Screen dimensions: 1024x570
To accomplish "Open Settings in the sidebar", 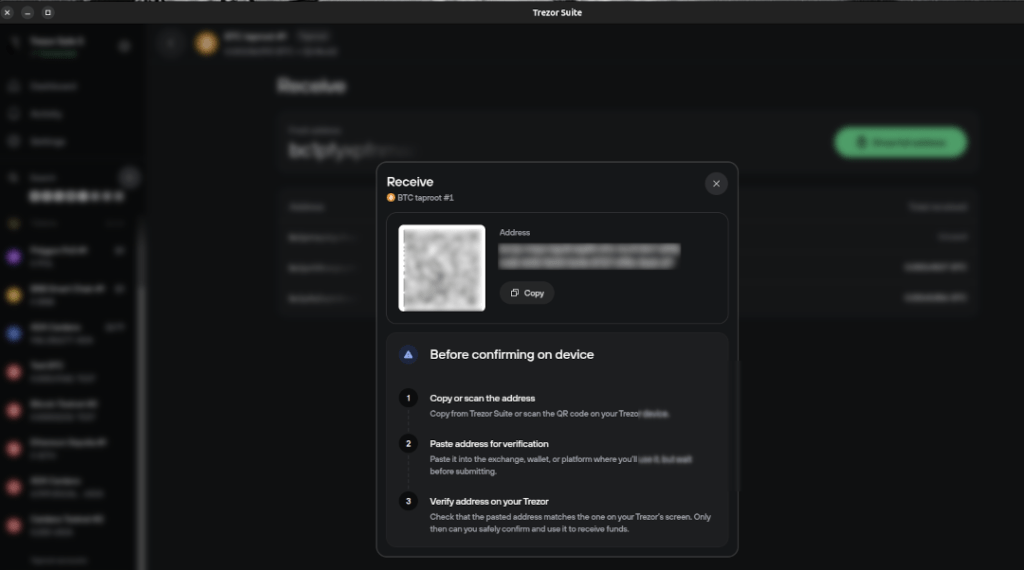I will 47,142.
